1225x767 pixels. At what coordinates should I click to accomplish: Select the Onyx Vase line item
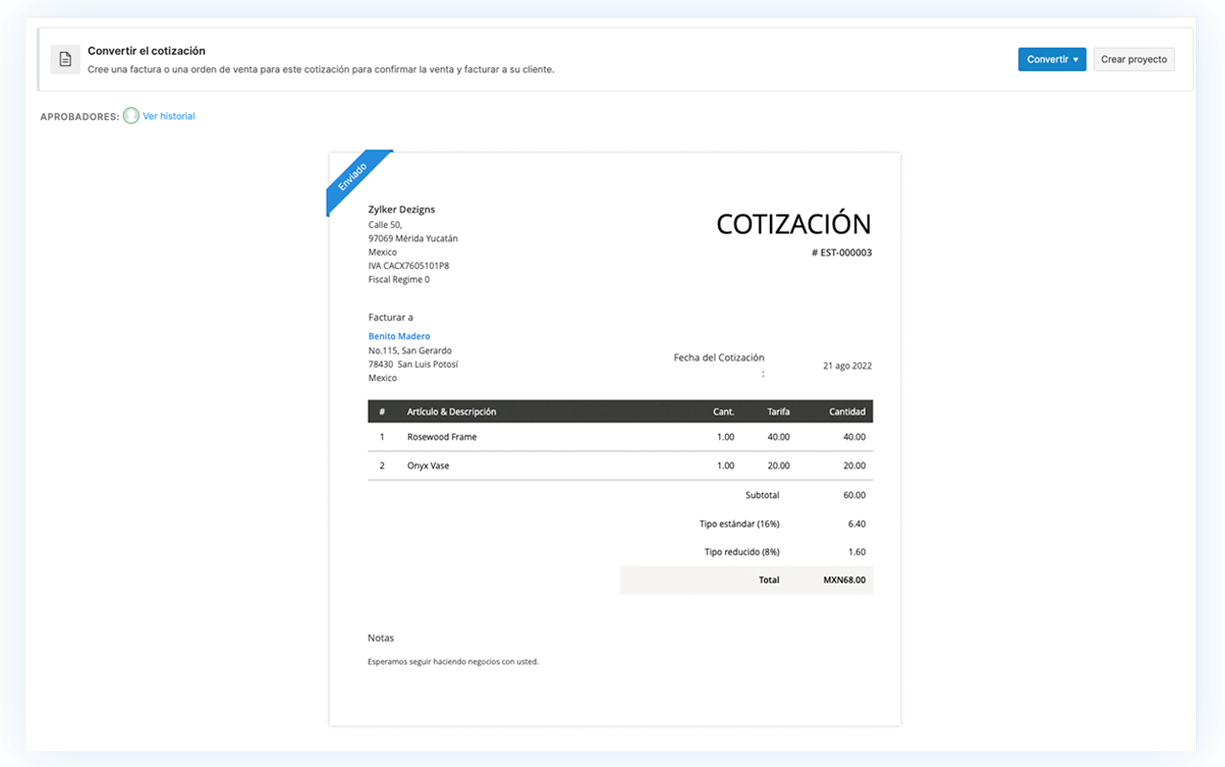429,465
